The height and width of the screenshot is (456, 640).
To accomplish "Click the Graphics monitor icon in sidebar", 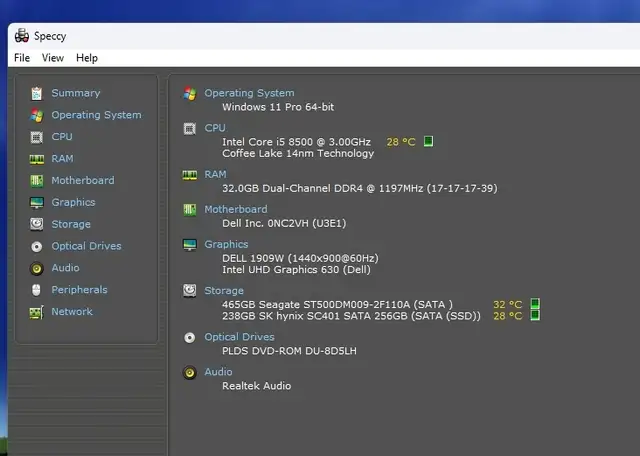I will pyautogui.click(x=37, y=202).
